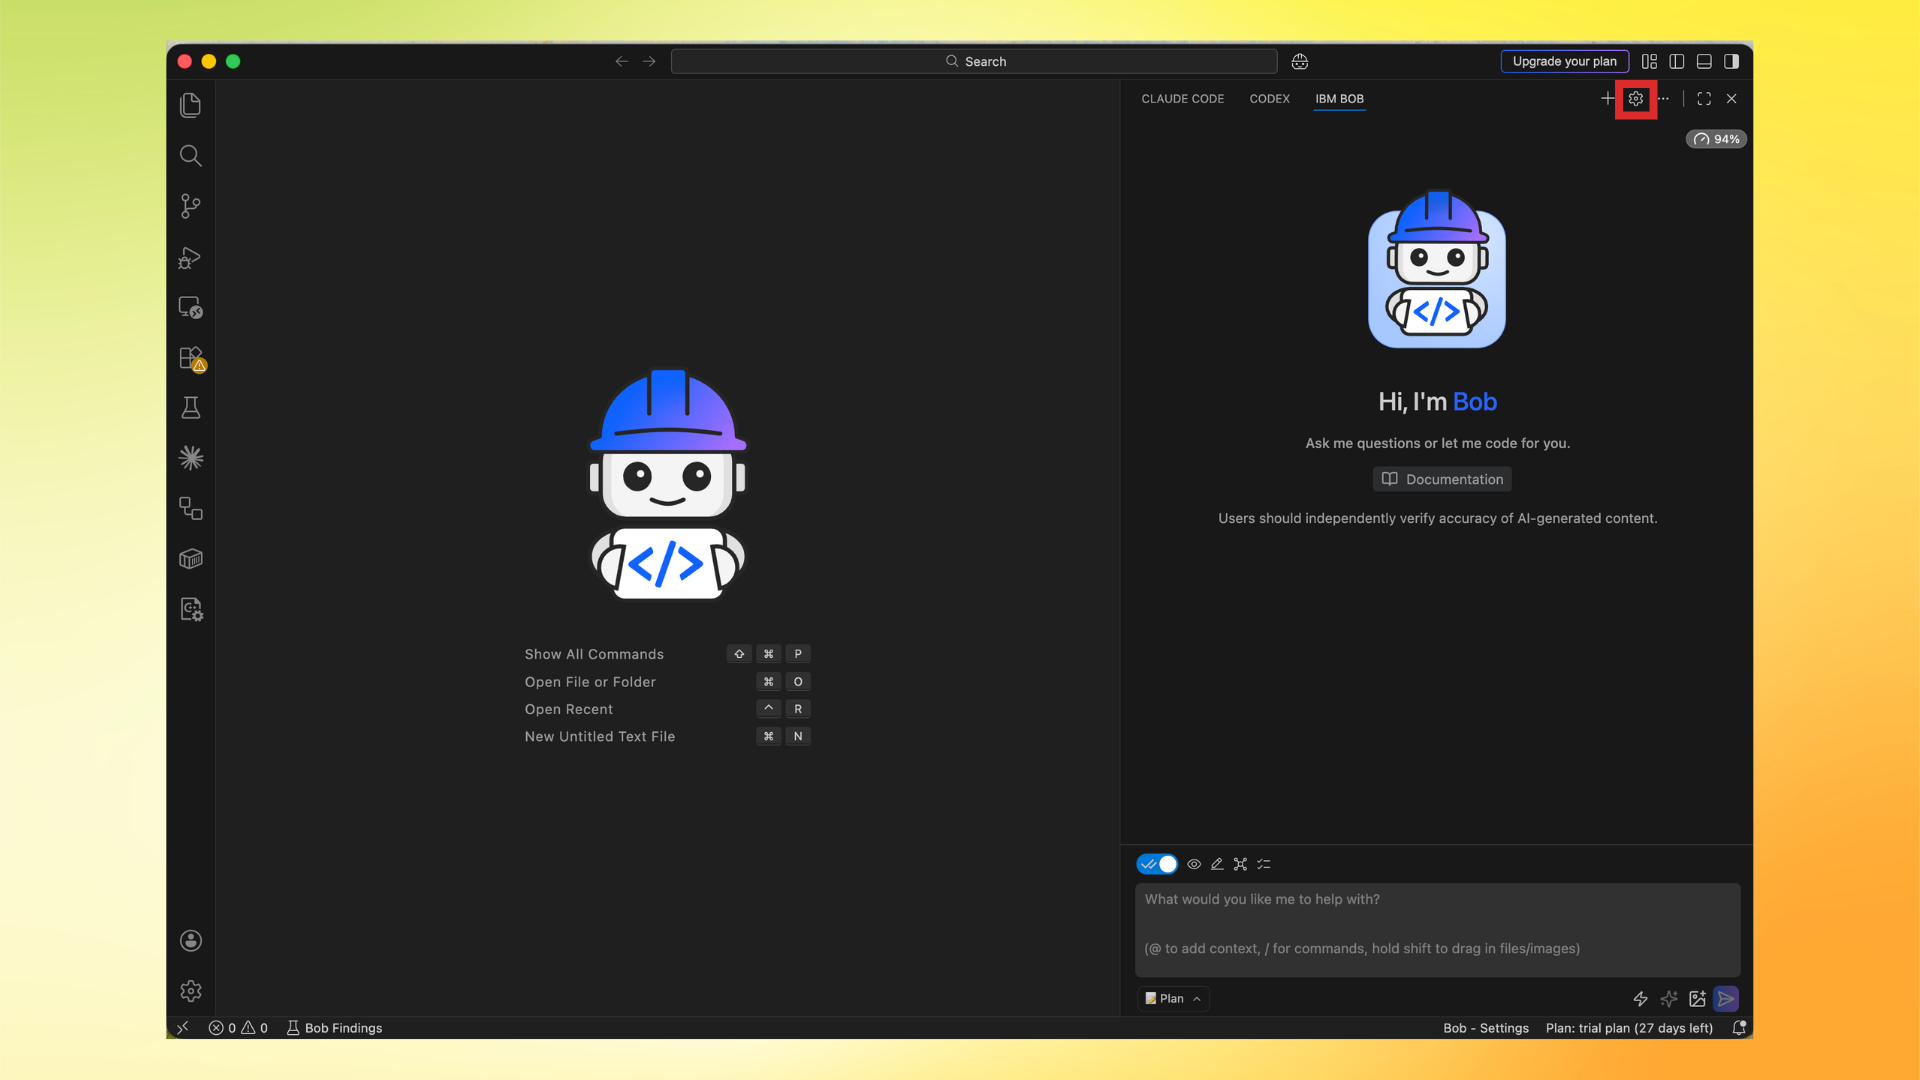Open the Extensions view with warning badge
The width and height of the screenshot is (1920, 1080).
190,358
